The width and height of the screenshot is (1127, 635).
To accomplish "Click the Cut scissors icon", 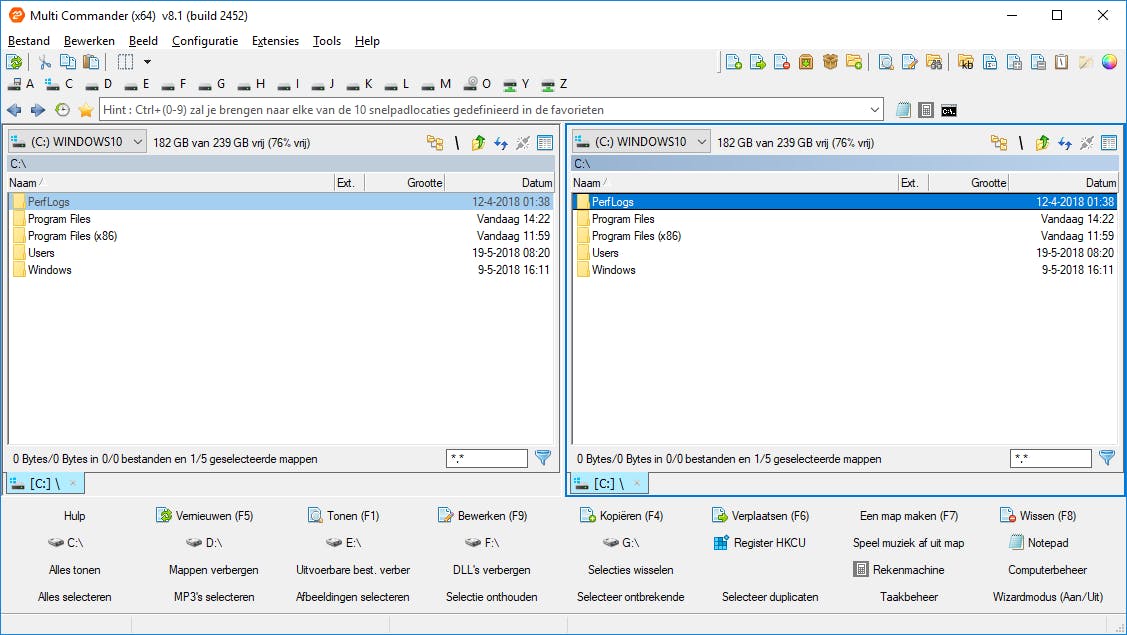I will tap(45, 63).
